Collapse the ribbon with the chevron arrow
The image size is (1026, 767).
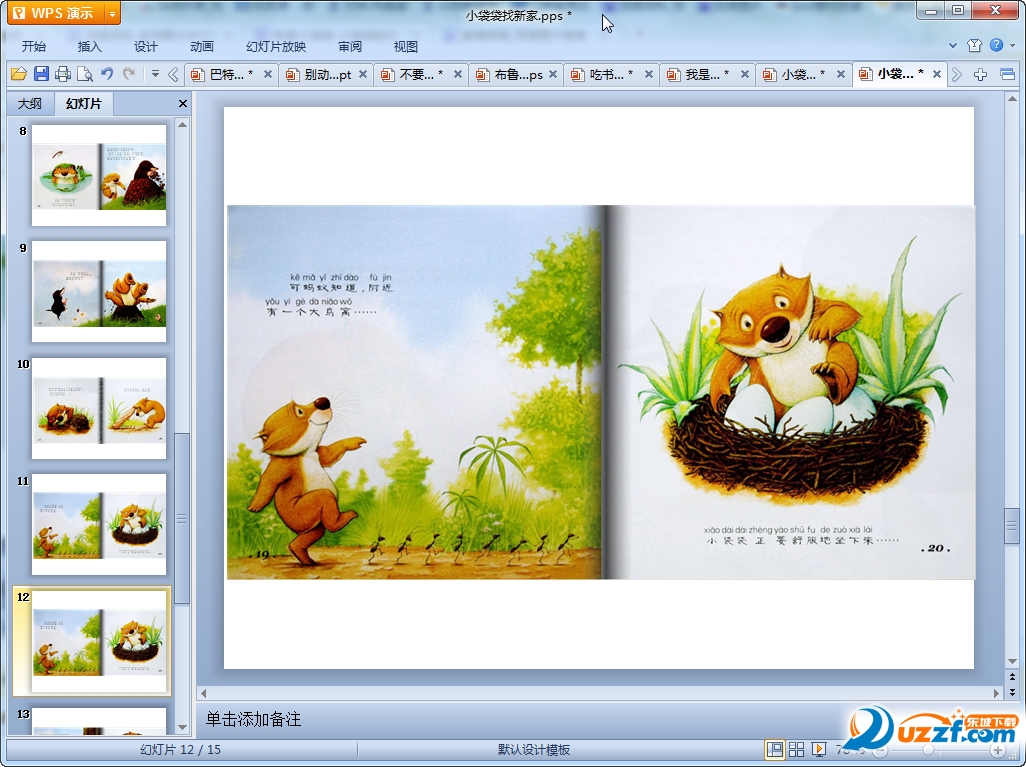(953, 46)
